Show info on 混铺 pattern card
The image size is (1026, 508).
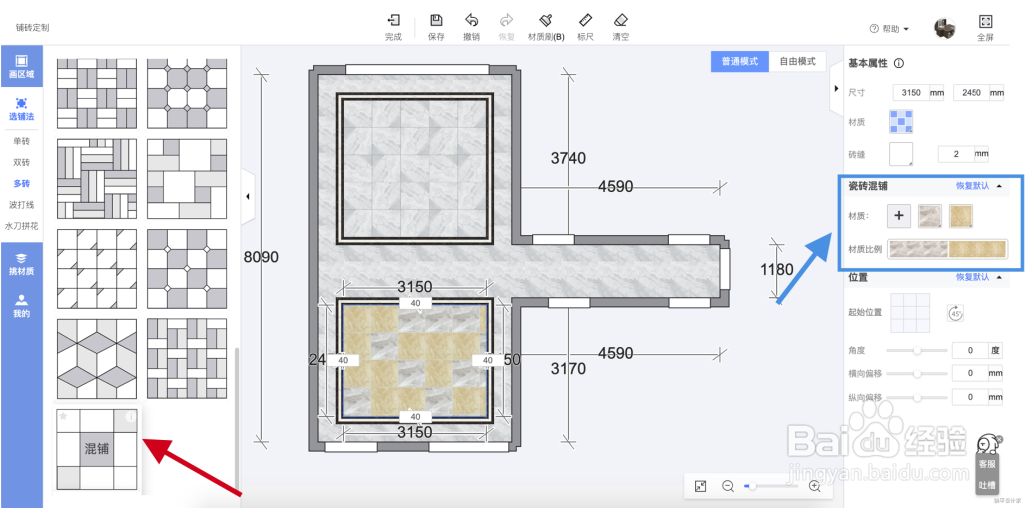[130, 416]
